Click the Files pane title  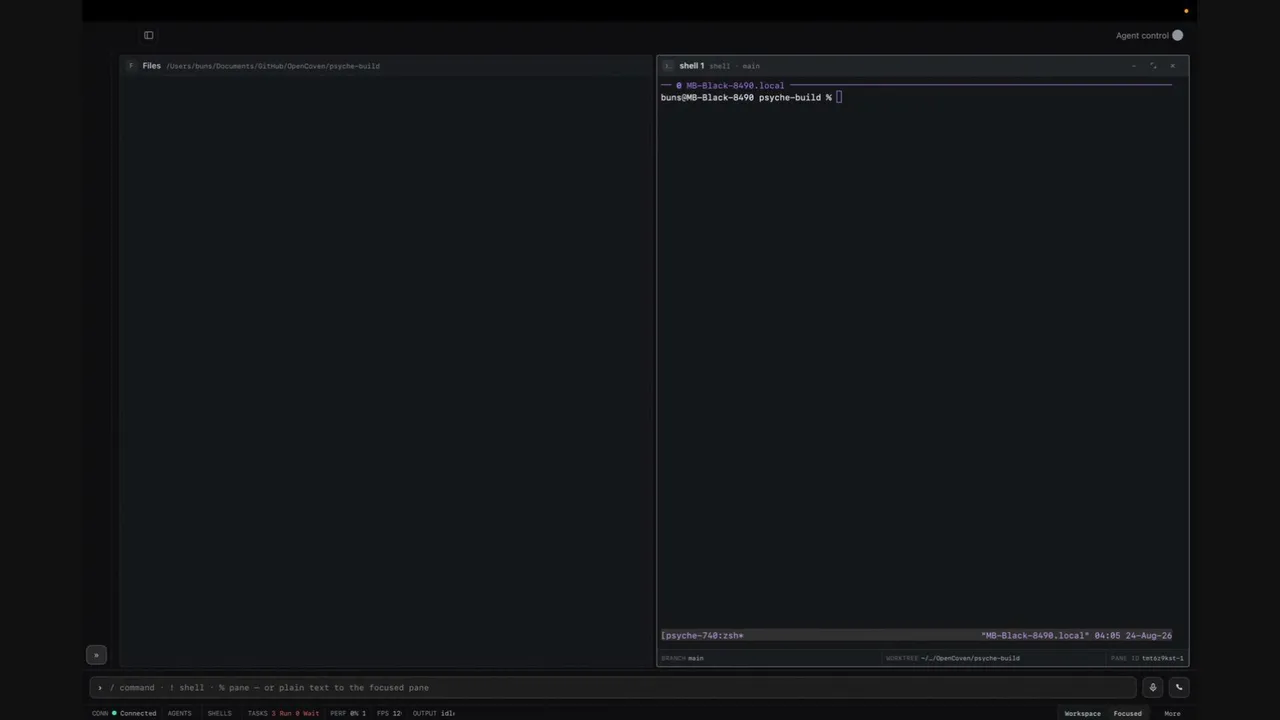coord(151,66)
